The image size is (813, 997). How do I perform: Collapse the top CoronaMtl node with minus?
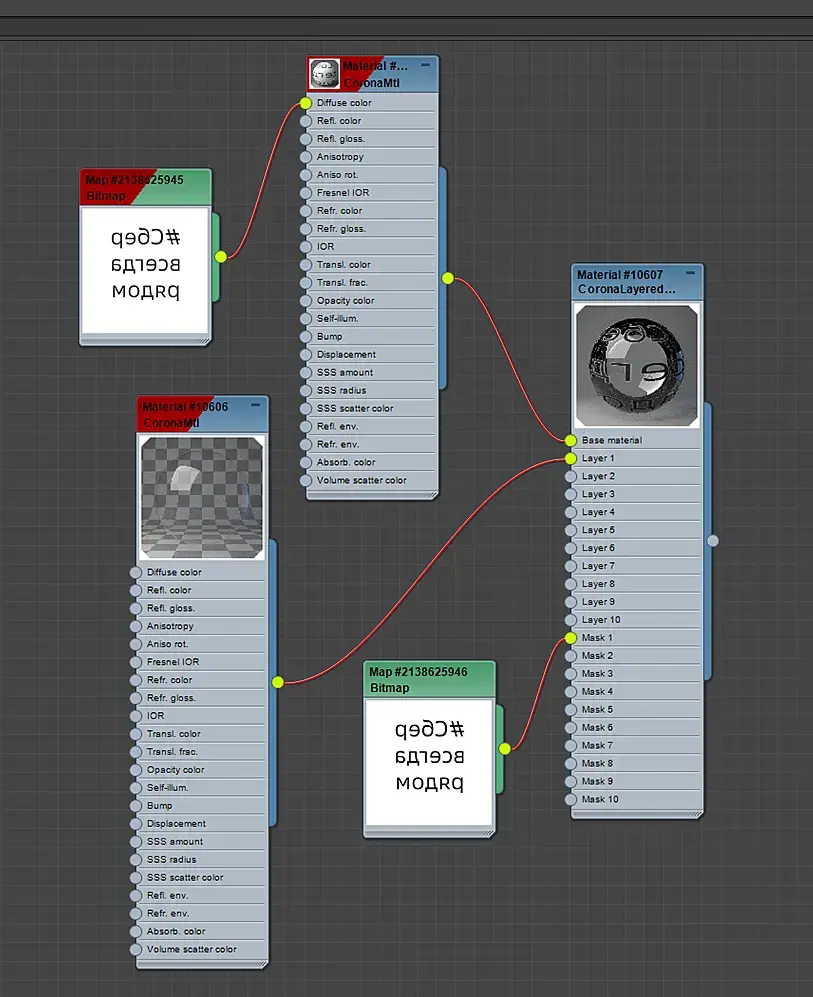pyautogui.click(x=425, y=65)
